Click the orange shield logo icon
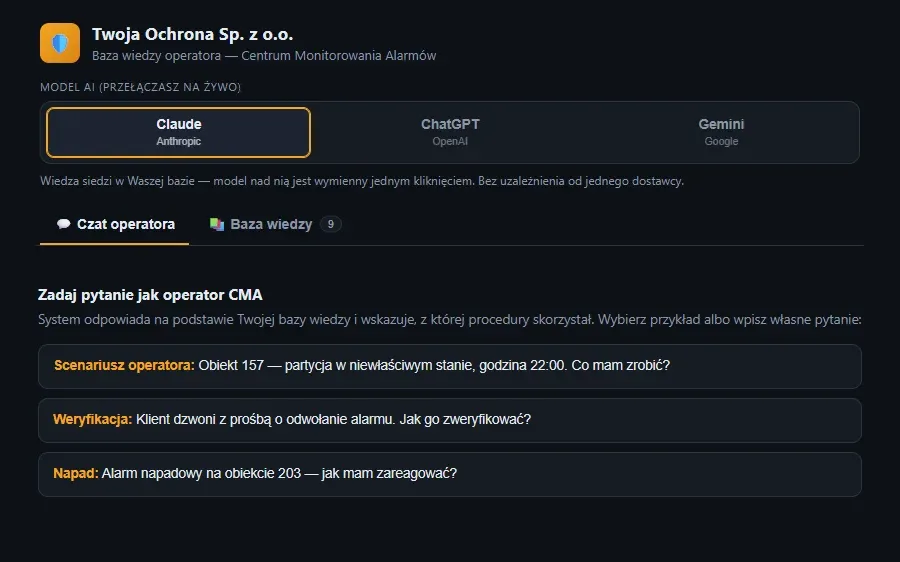Screen dimensions: 900x562 click(60, 43)
